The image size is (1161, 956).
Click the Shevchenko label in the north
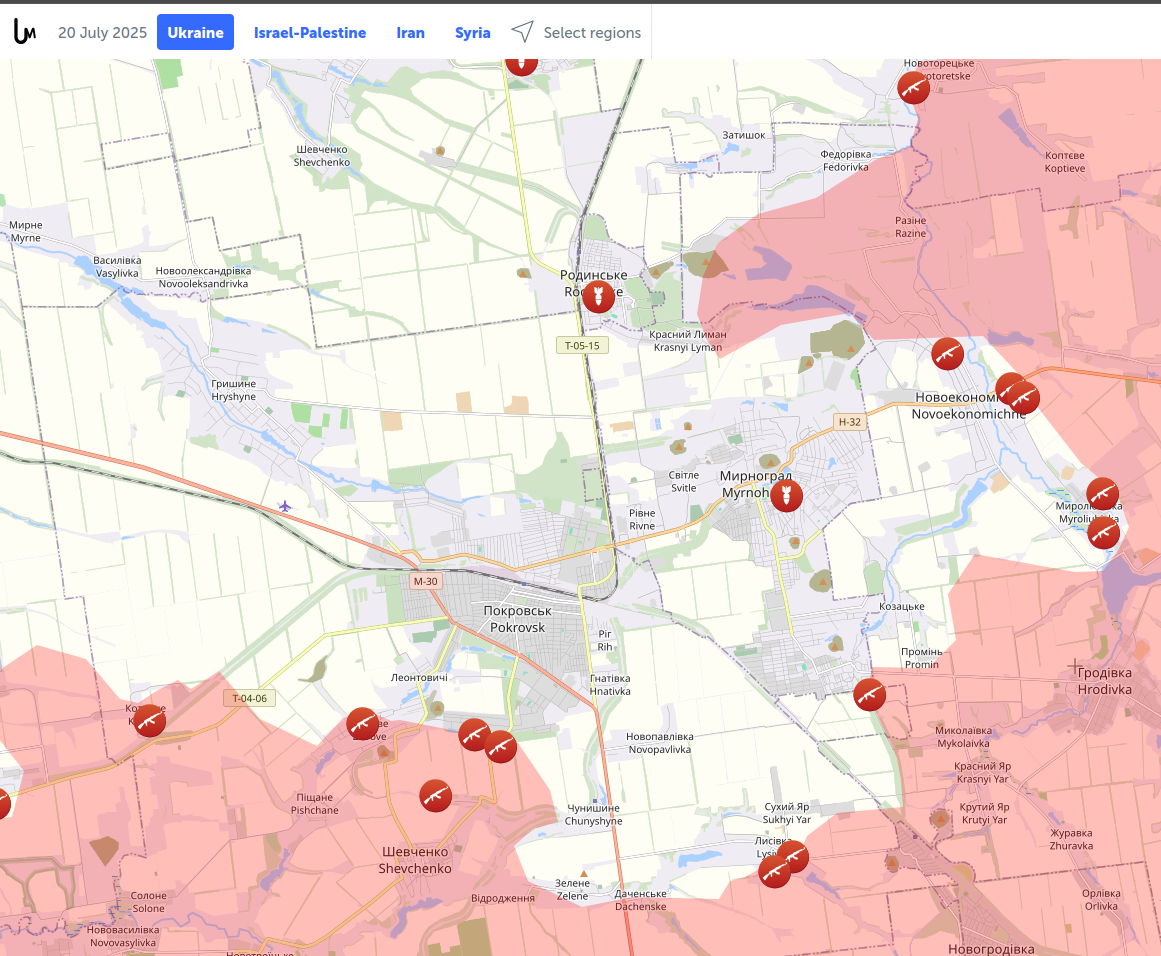click(321, 156)
